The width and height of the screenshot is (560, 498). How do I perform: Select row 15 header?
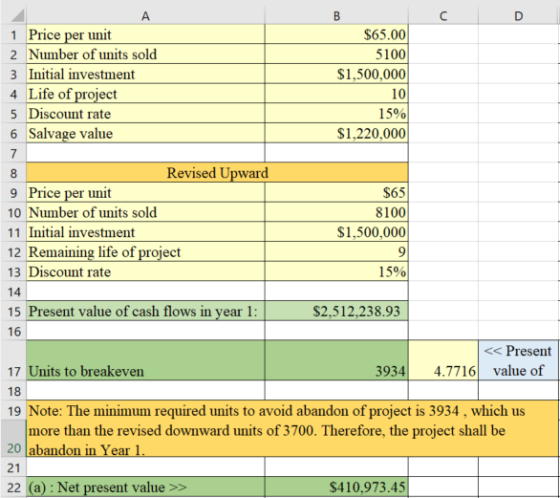point(14,311)
